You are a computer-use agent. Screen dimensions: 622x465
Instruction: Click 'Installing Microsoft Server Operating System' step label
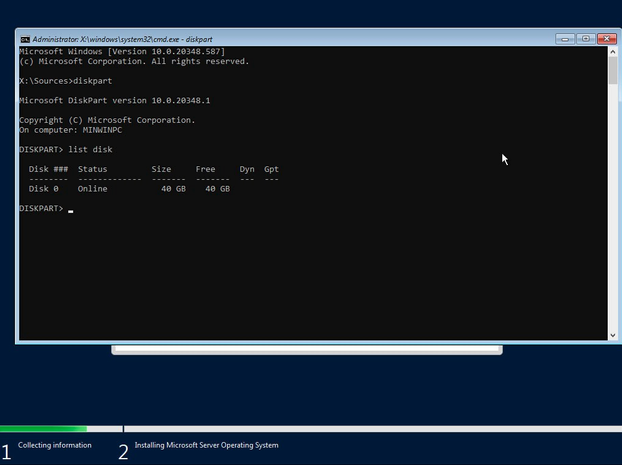[206, 445]
